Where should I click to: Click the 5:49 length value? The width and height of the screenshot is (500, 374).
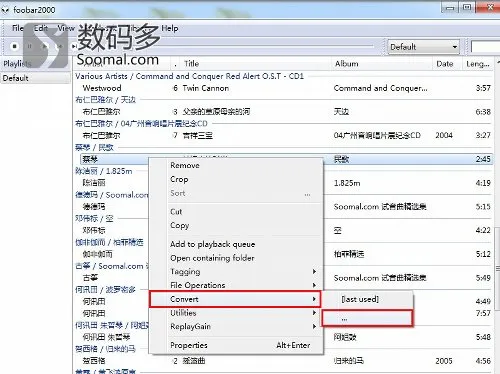(483, 278)
